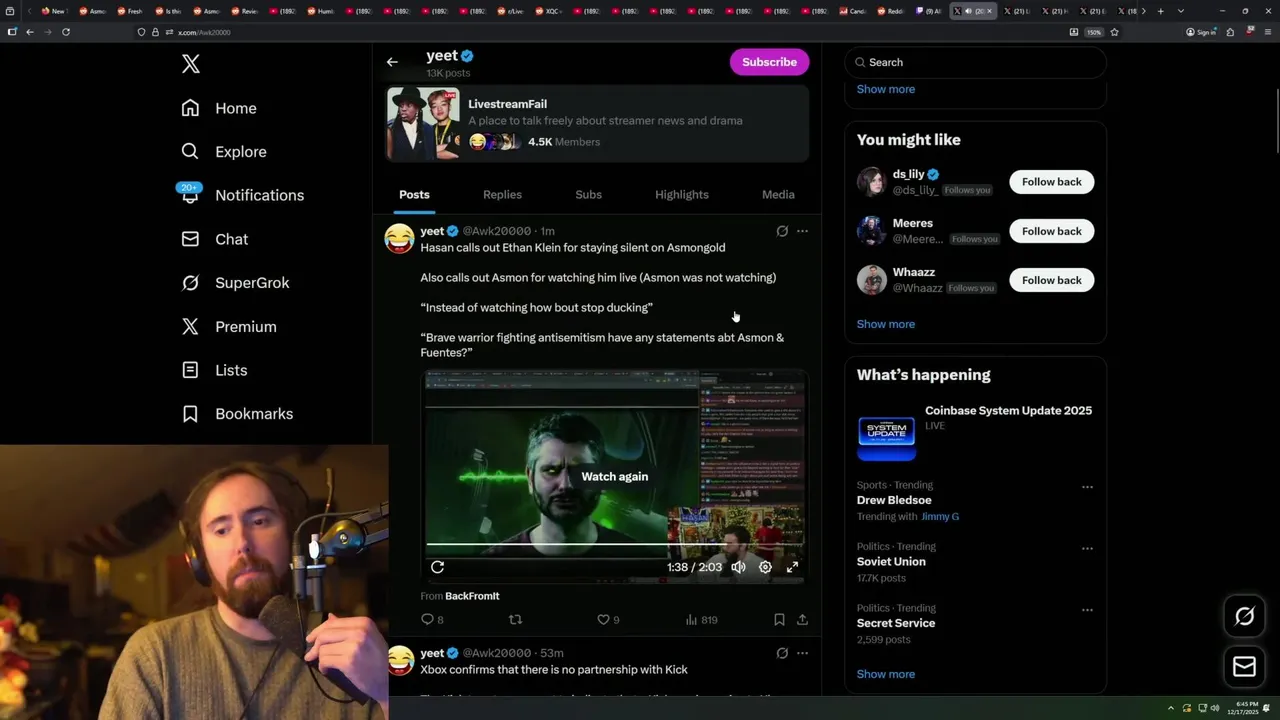
Task: Follow back ds_lily
Action: 1051,182
